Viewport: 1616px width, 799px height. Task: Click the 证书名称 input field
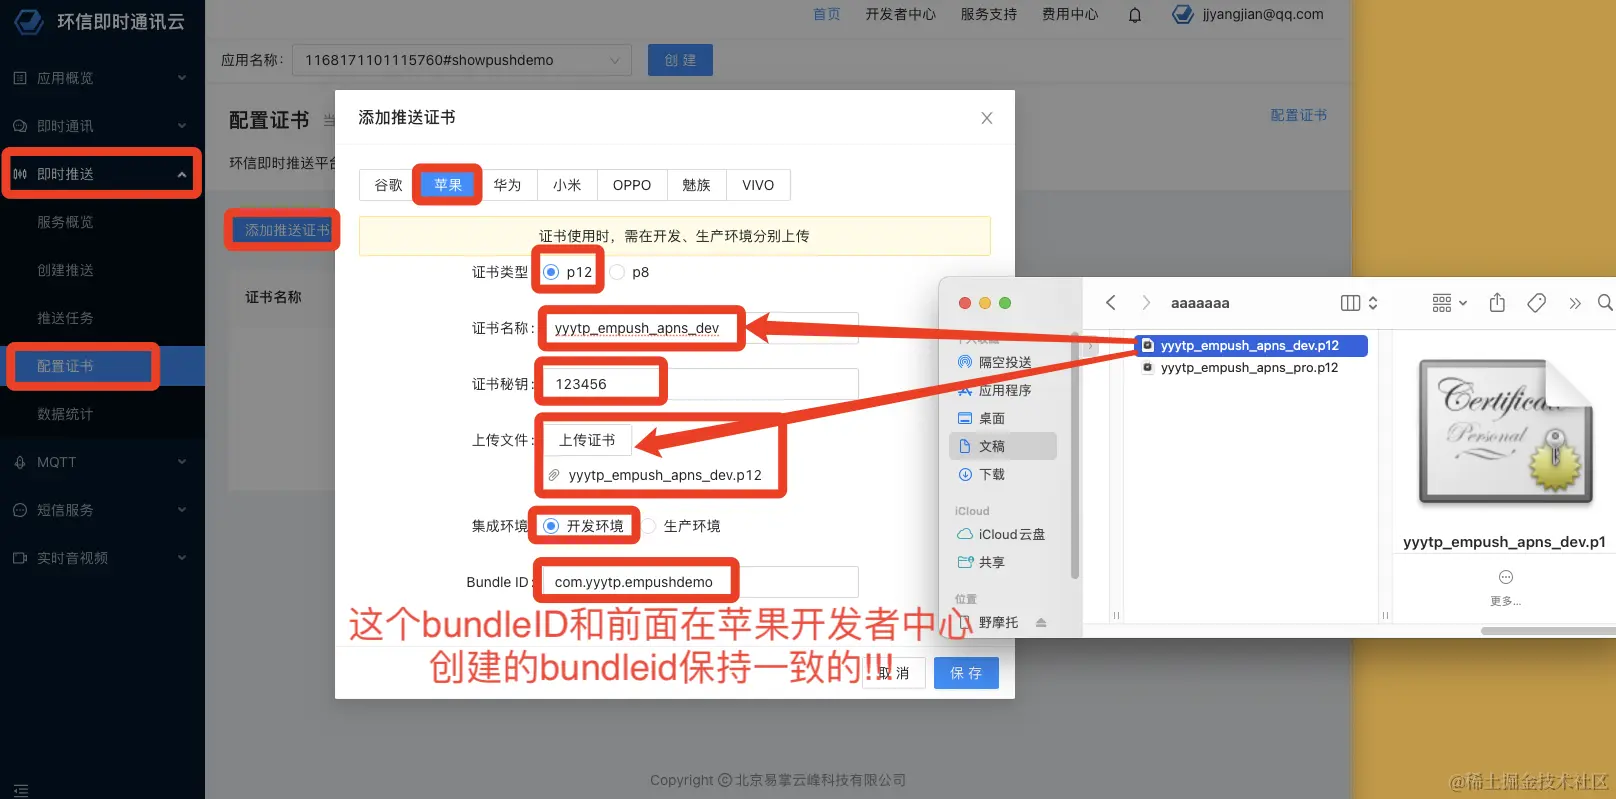700,328
